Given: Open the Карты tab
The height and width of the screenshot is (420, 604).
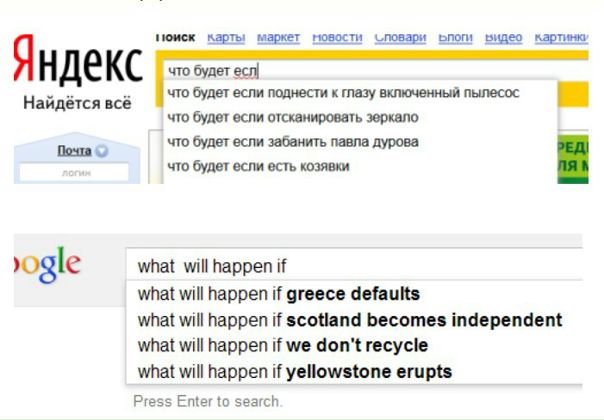Looking at the screenshot, I should click(226, 37).
